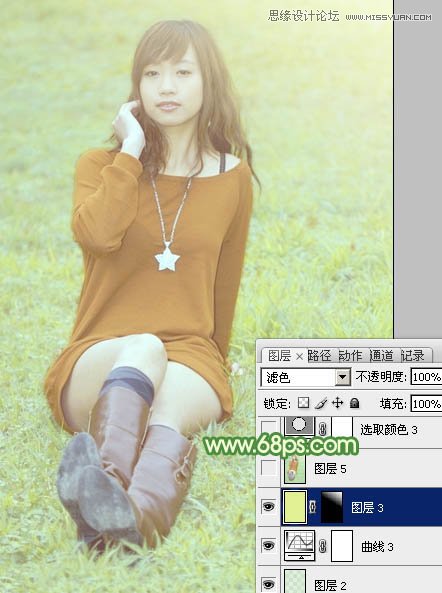The width and height of the screenshot is (442, 593).
Task: Click the 不透明度 label
Action: pos(381,377)
